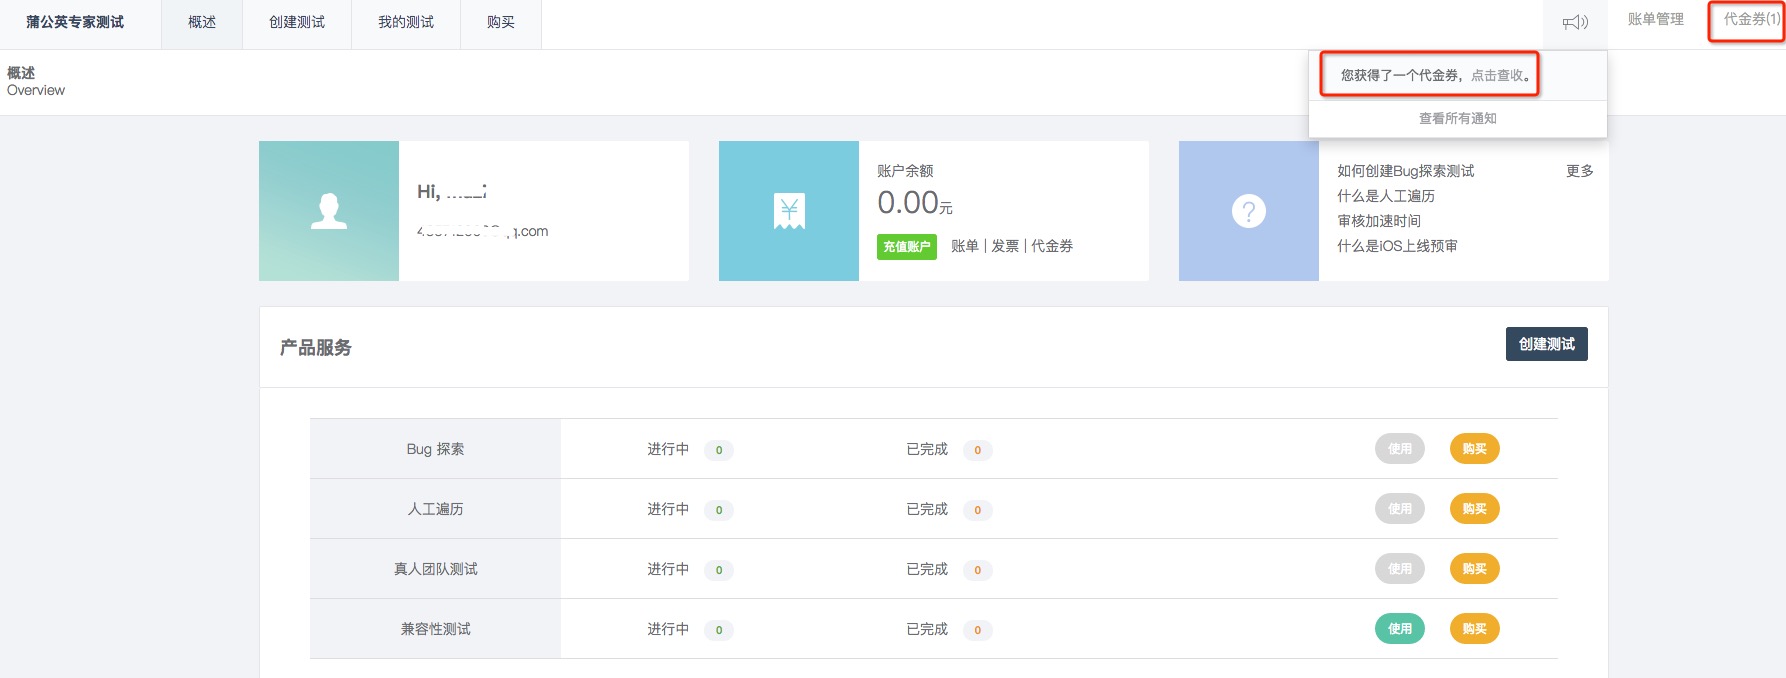Click 更多 in the help panel
Screen dimensions: 1786x678
pos(1580,171)
